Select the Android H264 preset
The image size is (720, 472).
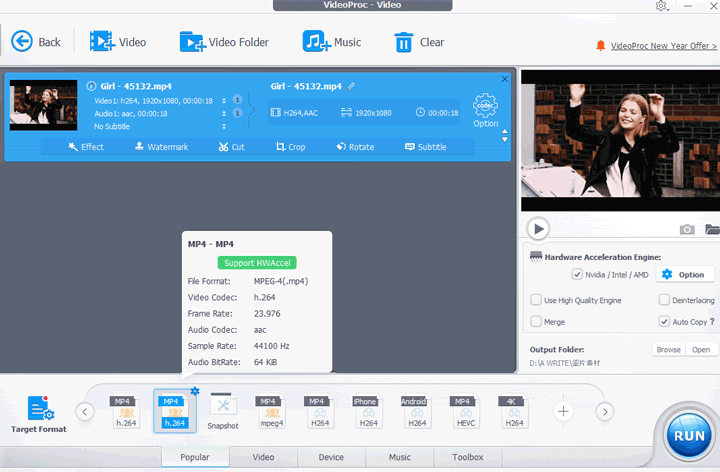coord(417,412)
